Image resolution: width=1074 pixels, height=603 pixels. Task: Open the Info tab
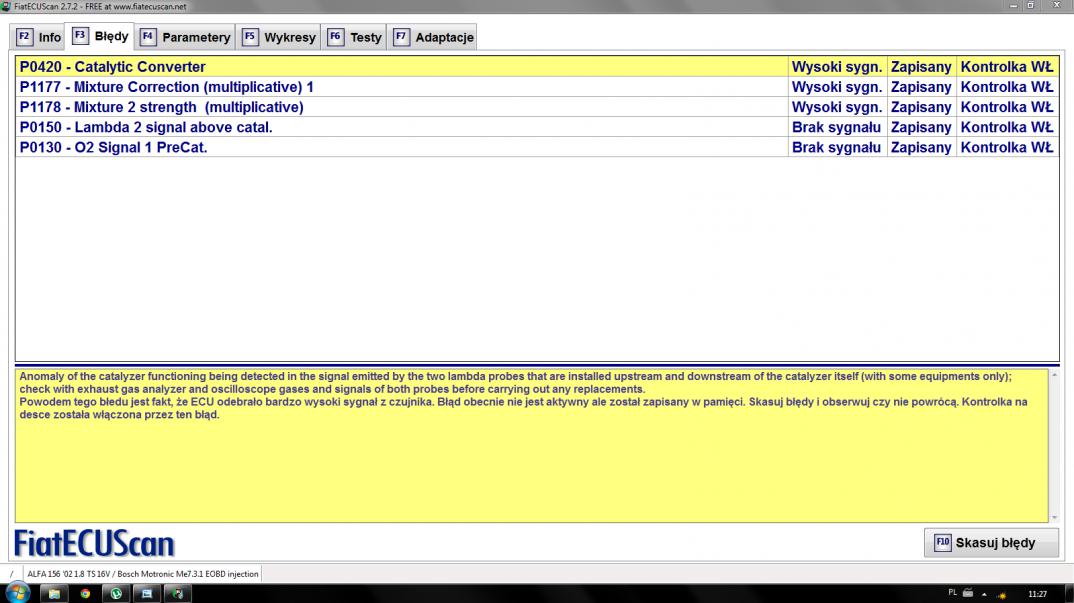pos(38,37)
